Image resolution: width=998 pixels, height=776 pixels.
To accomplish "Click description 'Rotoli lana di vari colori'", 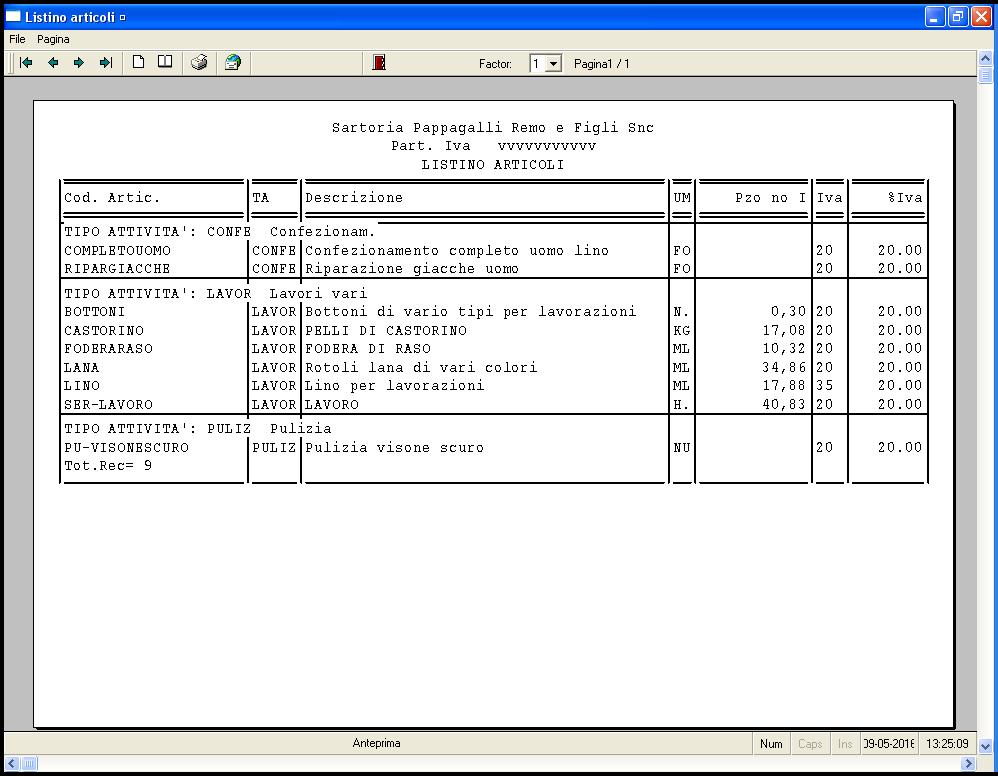I will tap(421, 368).
